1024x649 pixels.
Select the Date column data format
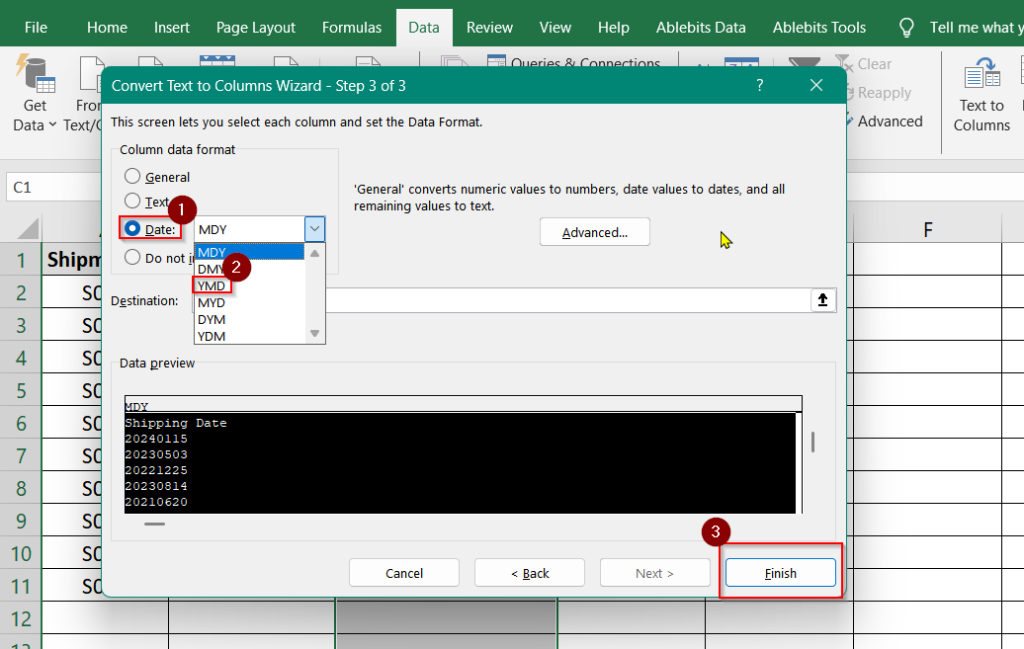134,229
